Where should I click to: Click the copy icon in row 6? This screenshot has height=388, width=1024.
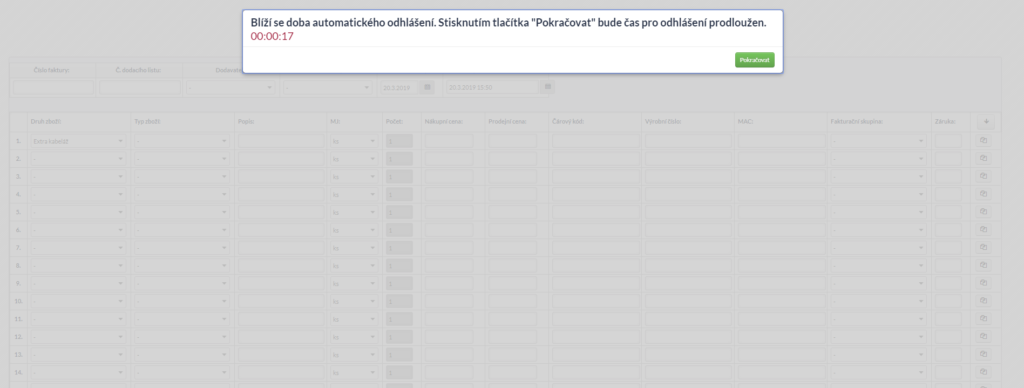[983, 230]
